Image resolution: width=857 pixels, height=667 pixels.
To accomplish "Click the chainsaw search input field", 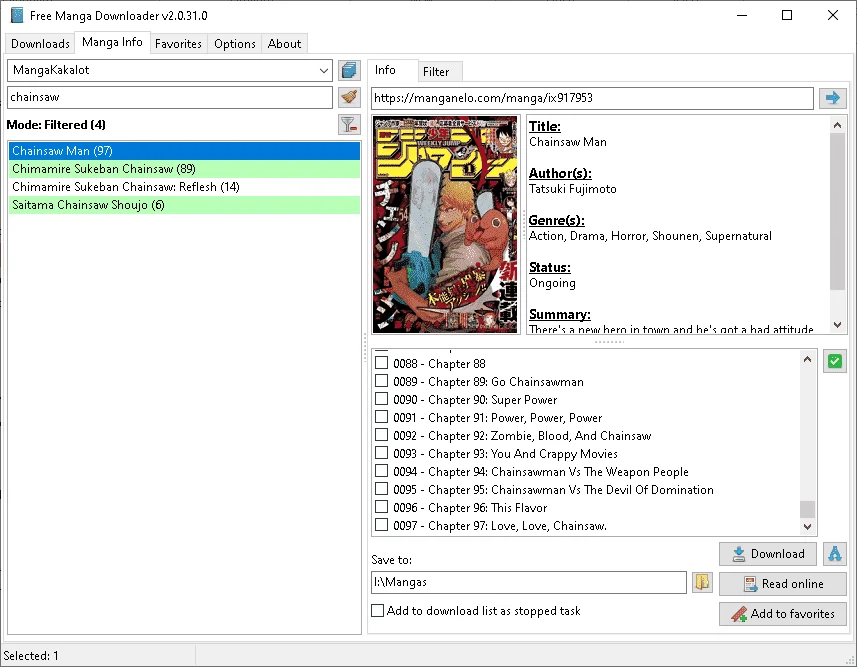I will 169,97.
